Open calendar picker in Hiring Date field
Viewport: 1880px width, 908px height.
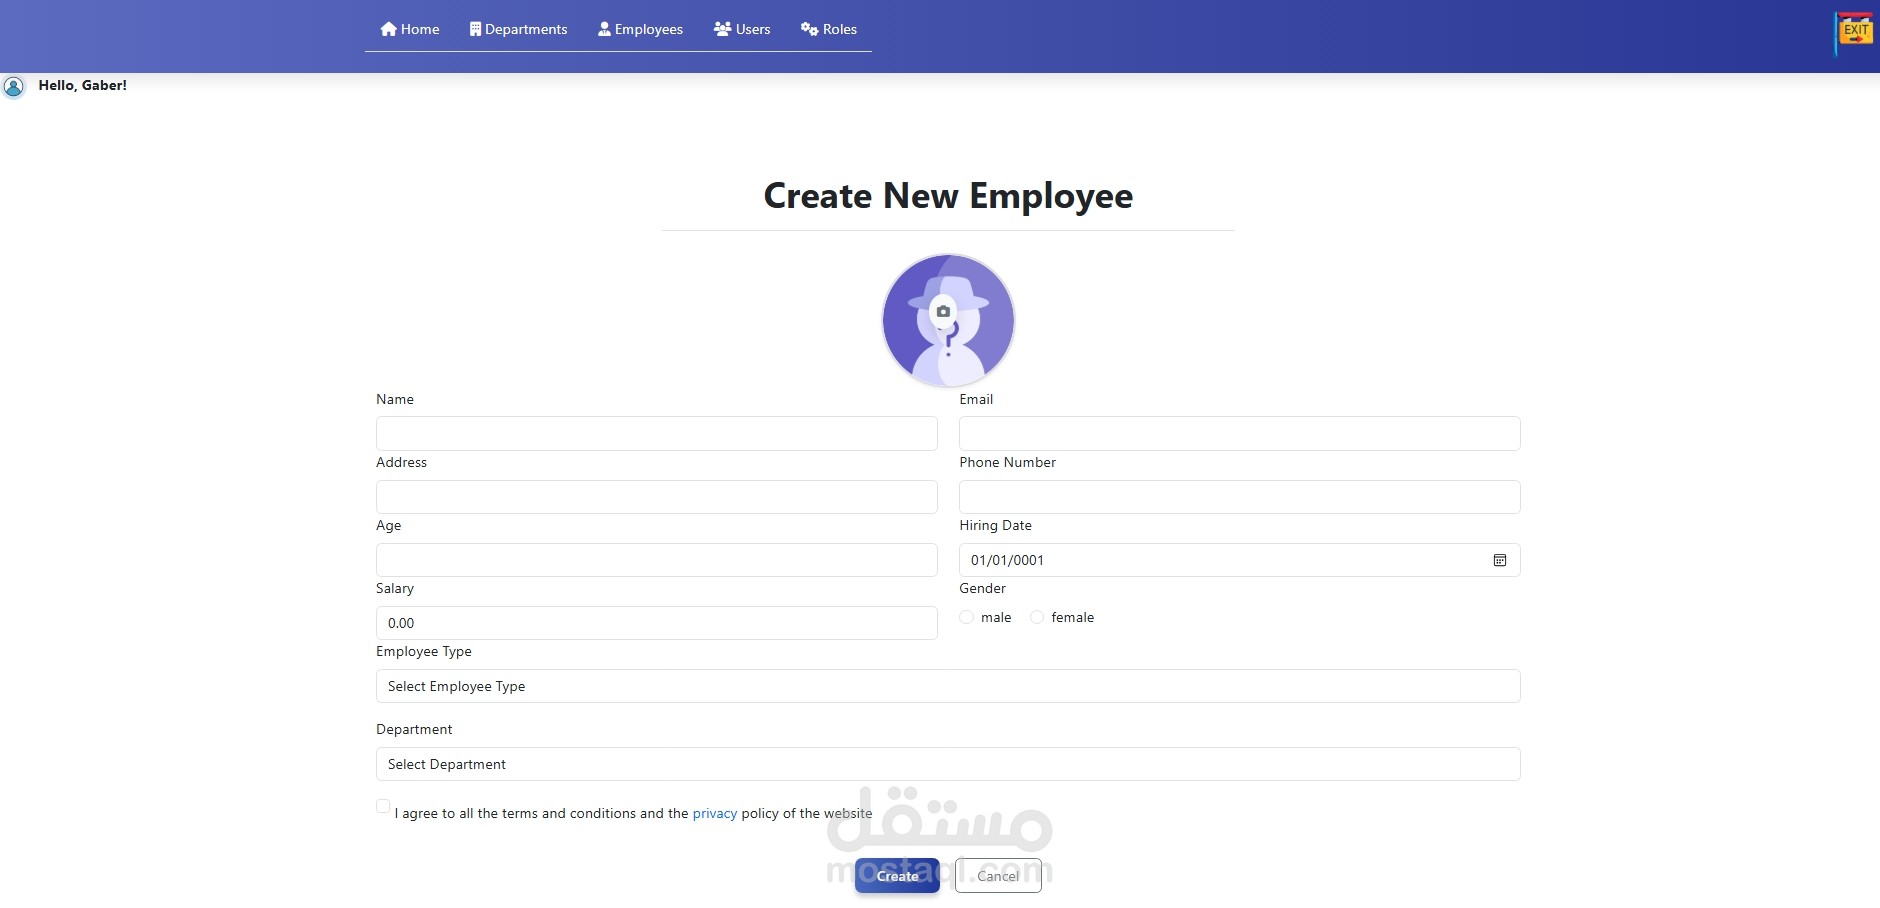[x=1499, y=560]
